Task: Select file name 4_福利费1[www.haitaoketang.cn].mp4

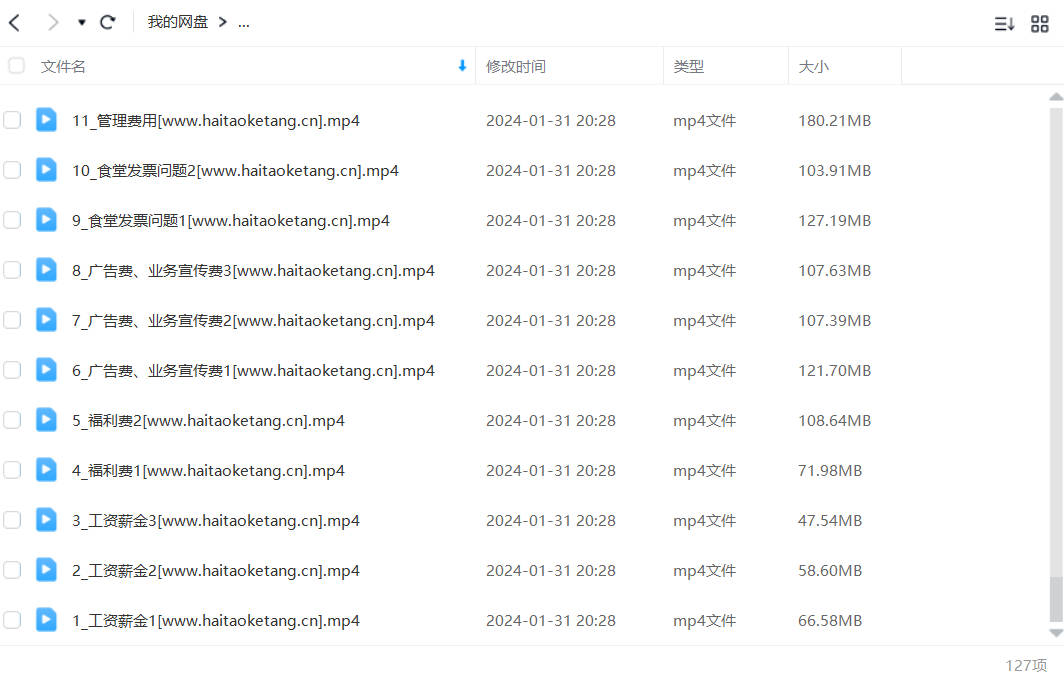Action: tap(208, 471)
